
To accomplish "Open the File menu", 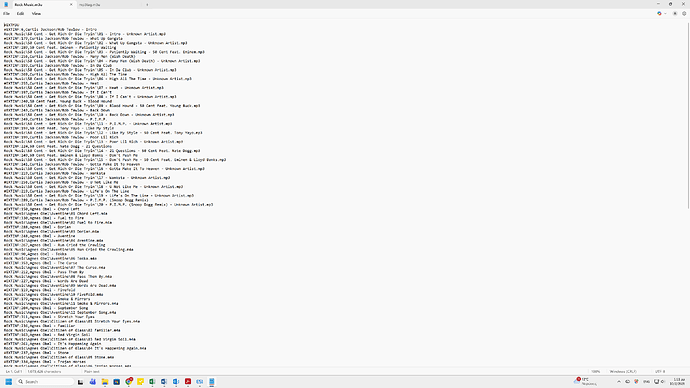I will (7, 14).
